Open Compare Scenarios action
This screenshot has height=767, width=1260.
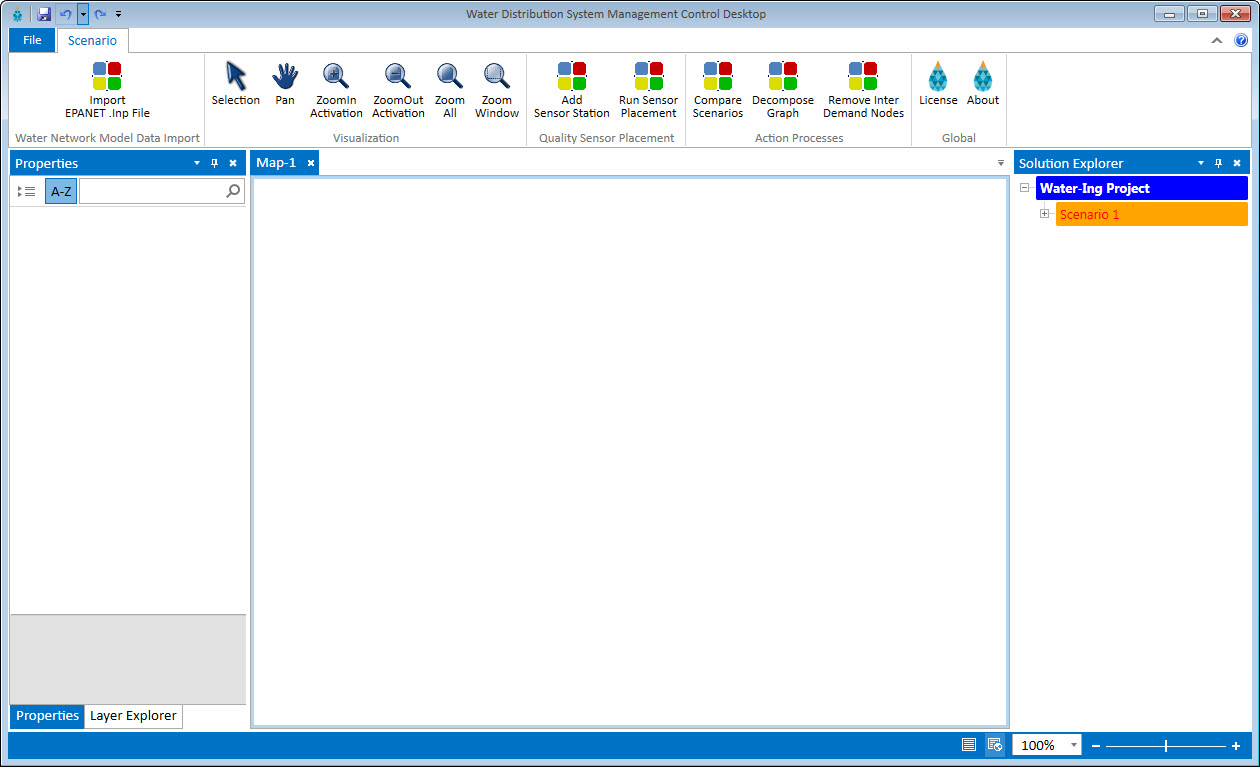click(x=718, y=77)
